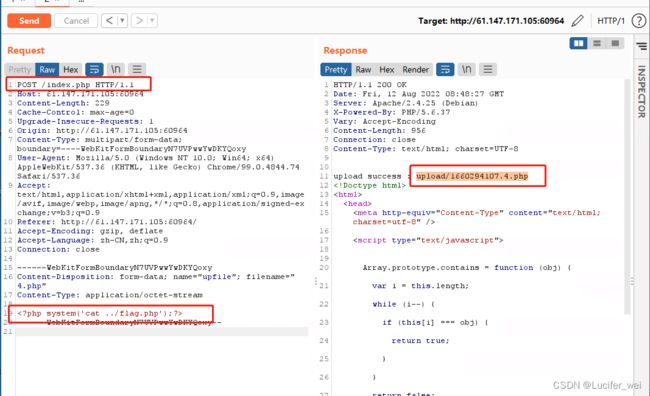Toggle non-printable characters in Response panel
Viewport: 650px width, 396px height.
pyautogui.click(x=467, y=70)
